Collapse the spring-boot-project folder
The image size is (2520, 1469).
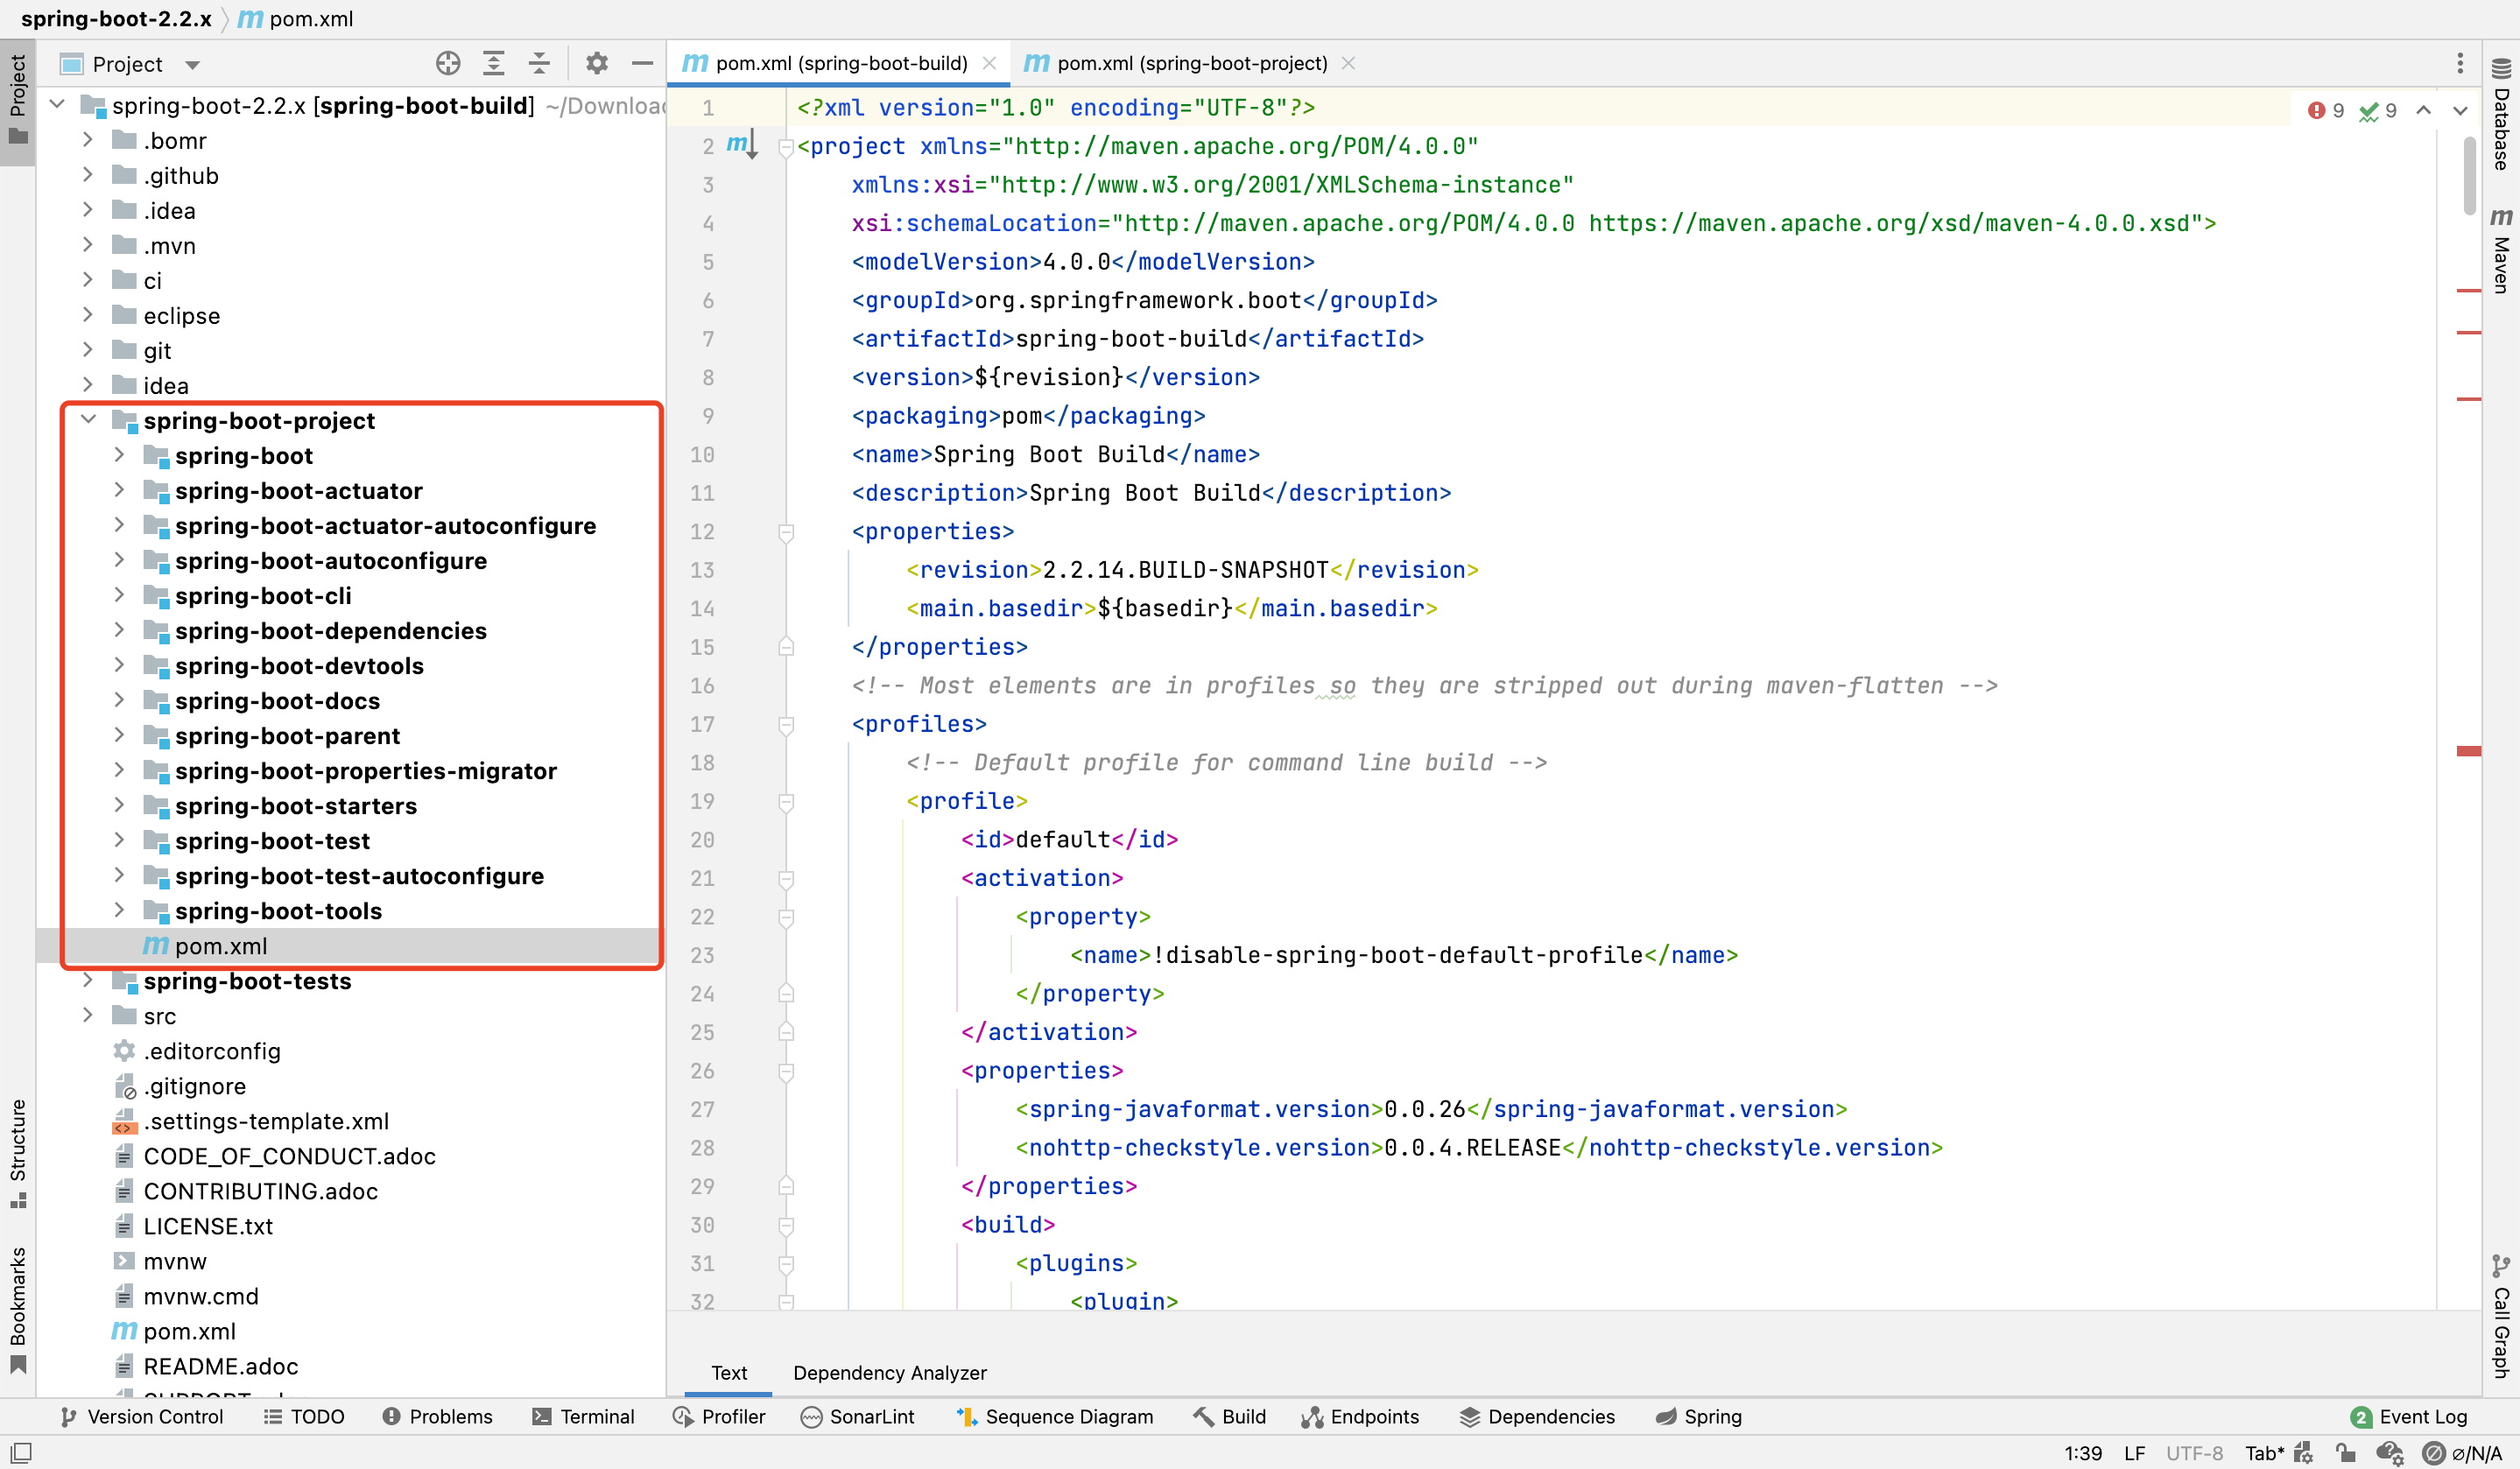[x=88, y=420]
